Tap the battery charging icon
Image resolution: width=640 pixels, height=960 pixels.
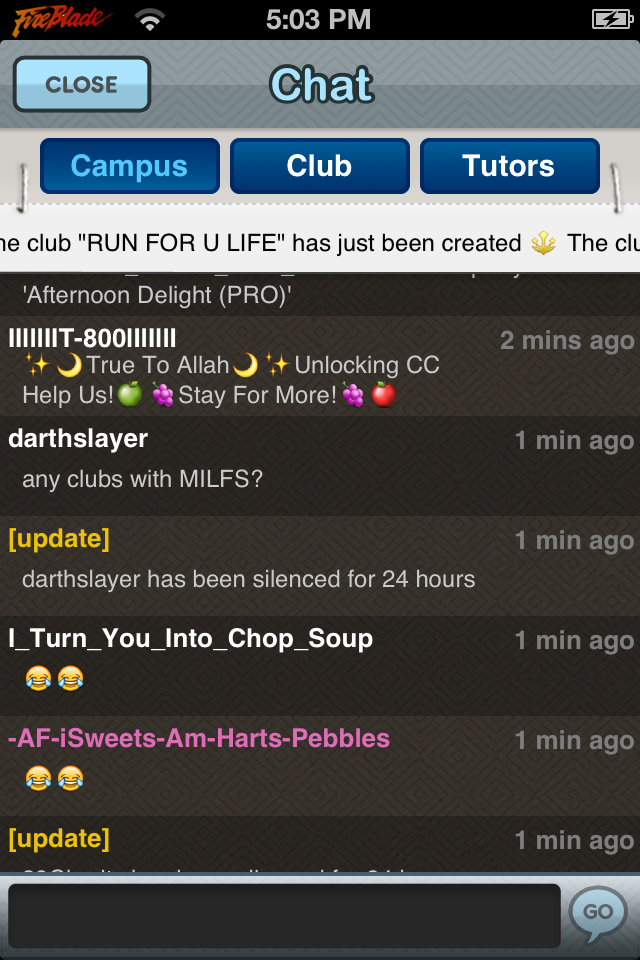(612, 20)
